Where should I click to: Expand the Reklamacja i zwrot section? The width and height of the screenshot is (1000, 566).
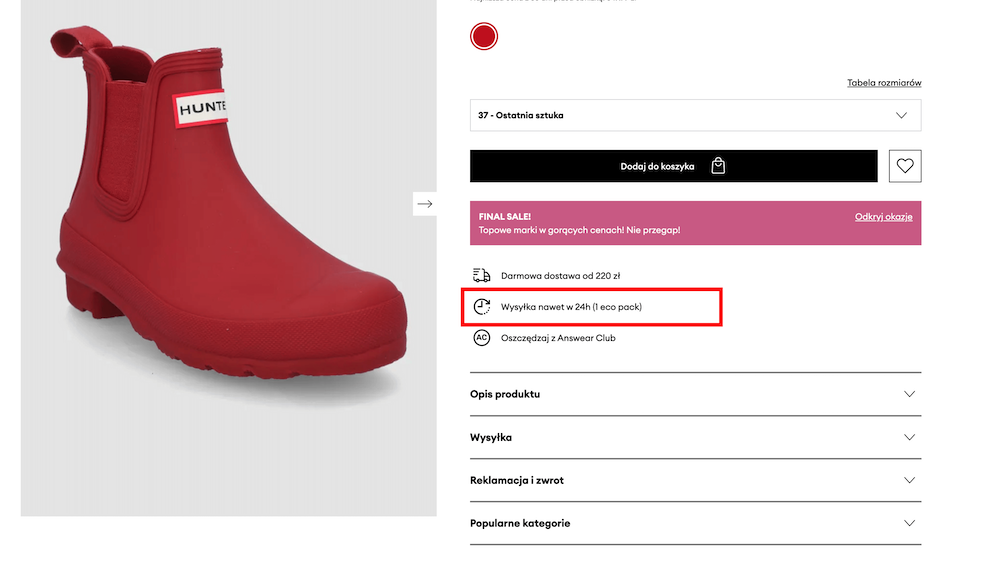695,480
